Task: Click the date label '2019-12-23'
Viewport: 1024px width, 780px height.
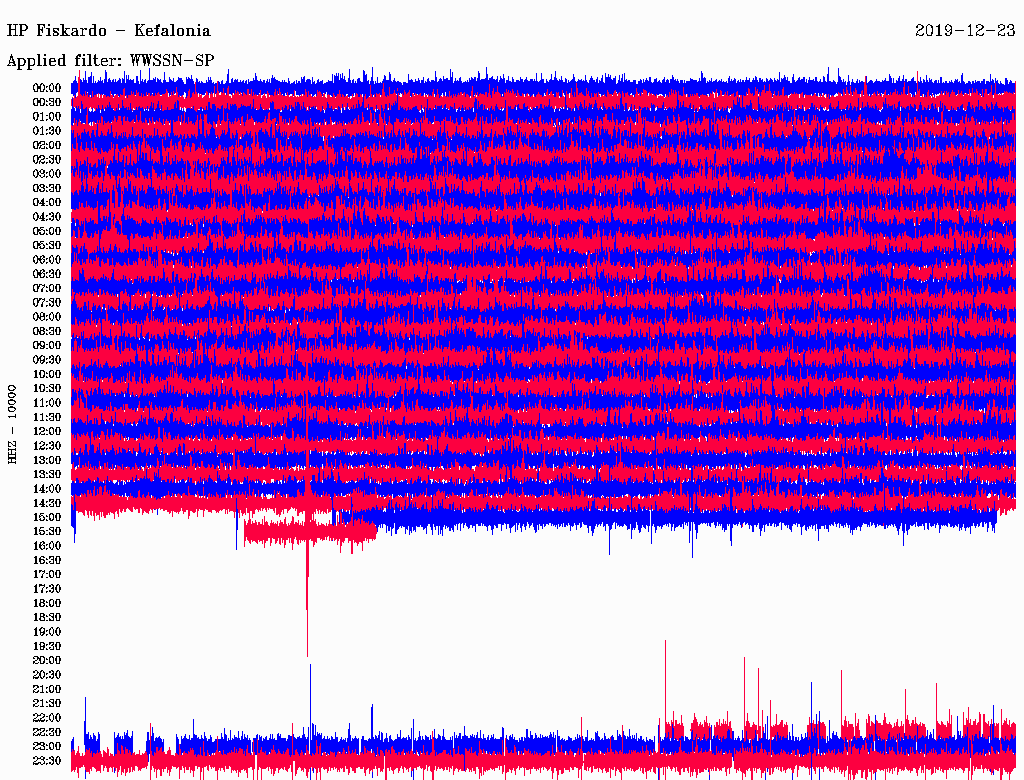Action: [x=965, y=31]
